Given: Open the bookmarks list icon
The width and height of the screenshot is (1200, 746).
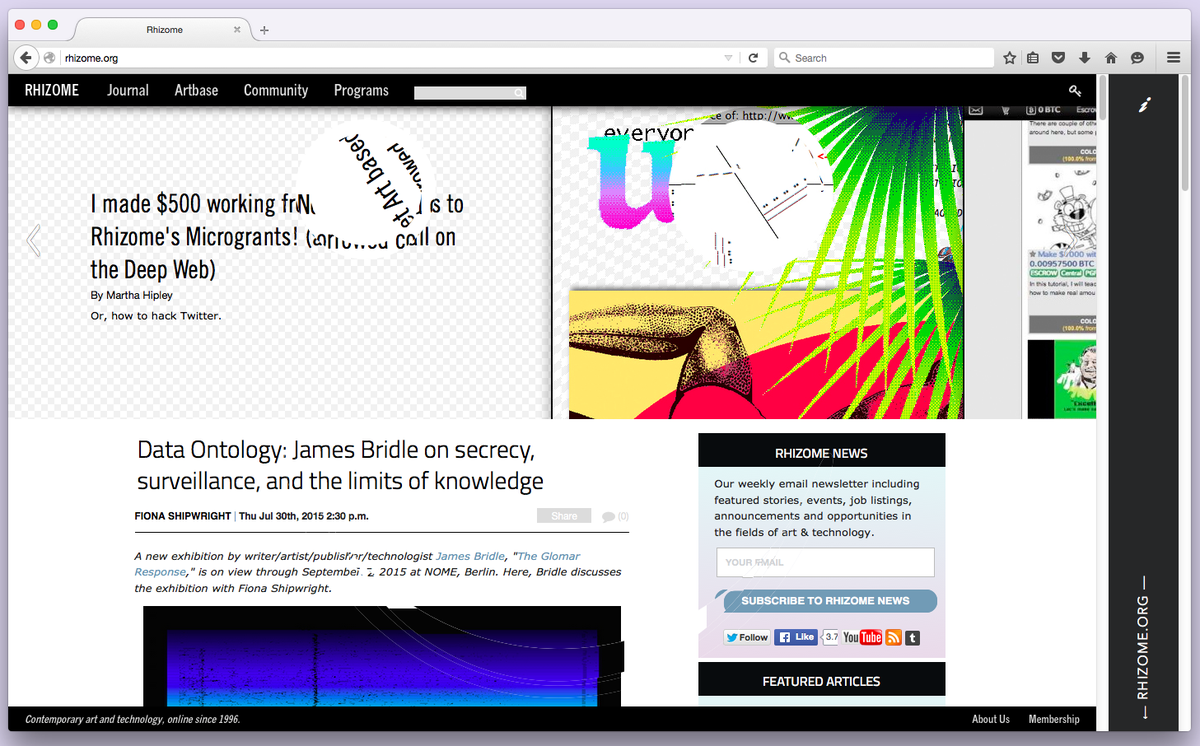Looking at the screenshot, I should (x=1034, y=58).
